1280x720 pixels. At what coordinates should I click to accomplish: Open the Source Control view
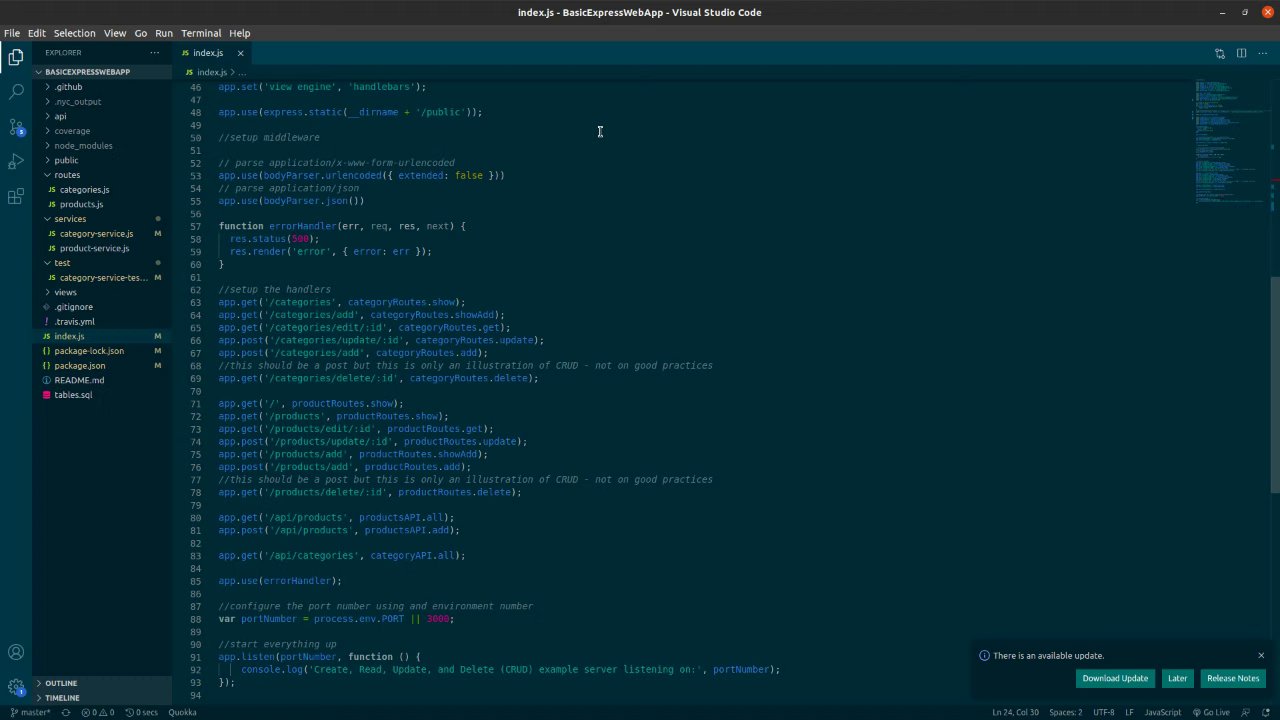pos(16,127)
